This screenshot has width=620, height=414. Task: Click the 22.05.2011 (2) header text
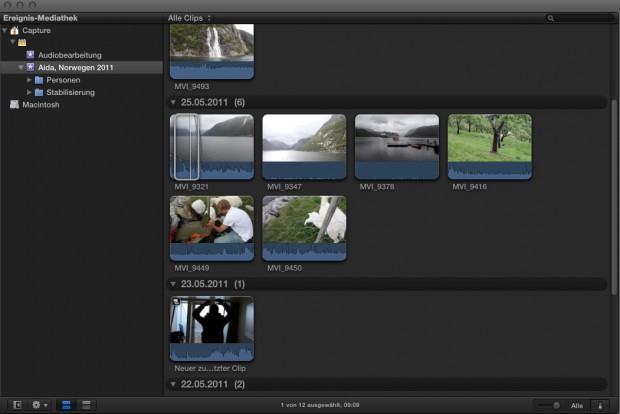pyautogui.click(x=213, y=384)
